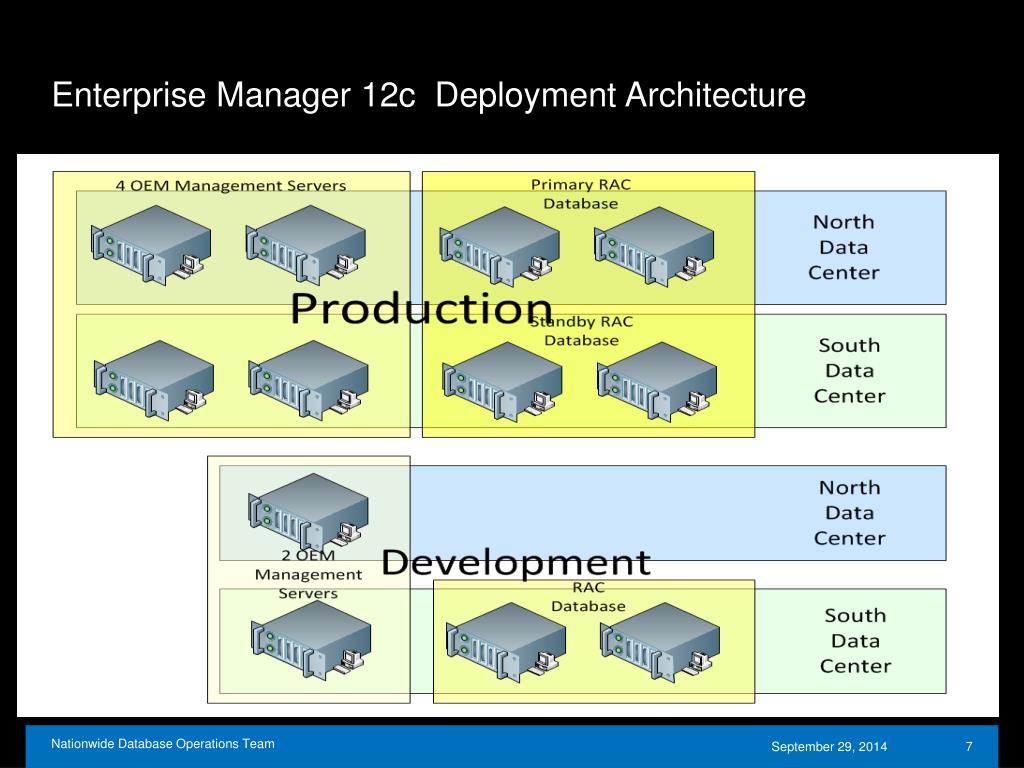
Task: Click the Development South Data Center OEM server icon
Action: click(x=312, y=640)
